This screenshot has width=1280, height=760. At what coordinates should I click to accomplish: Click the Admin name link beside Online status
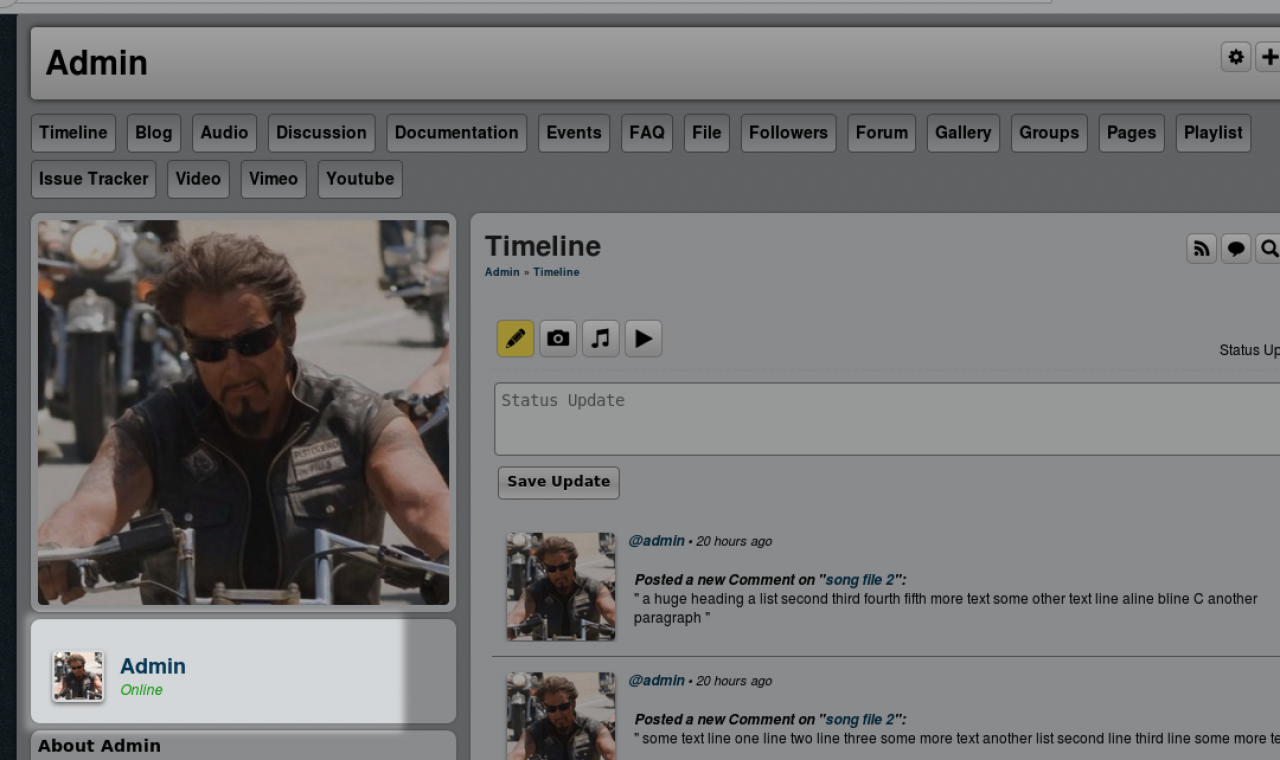(x=153, y=666)
